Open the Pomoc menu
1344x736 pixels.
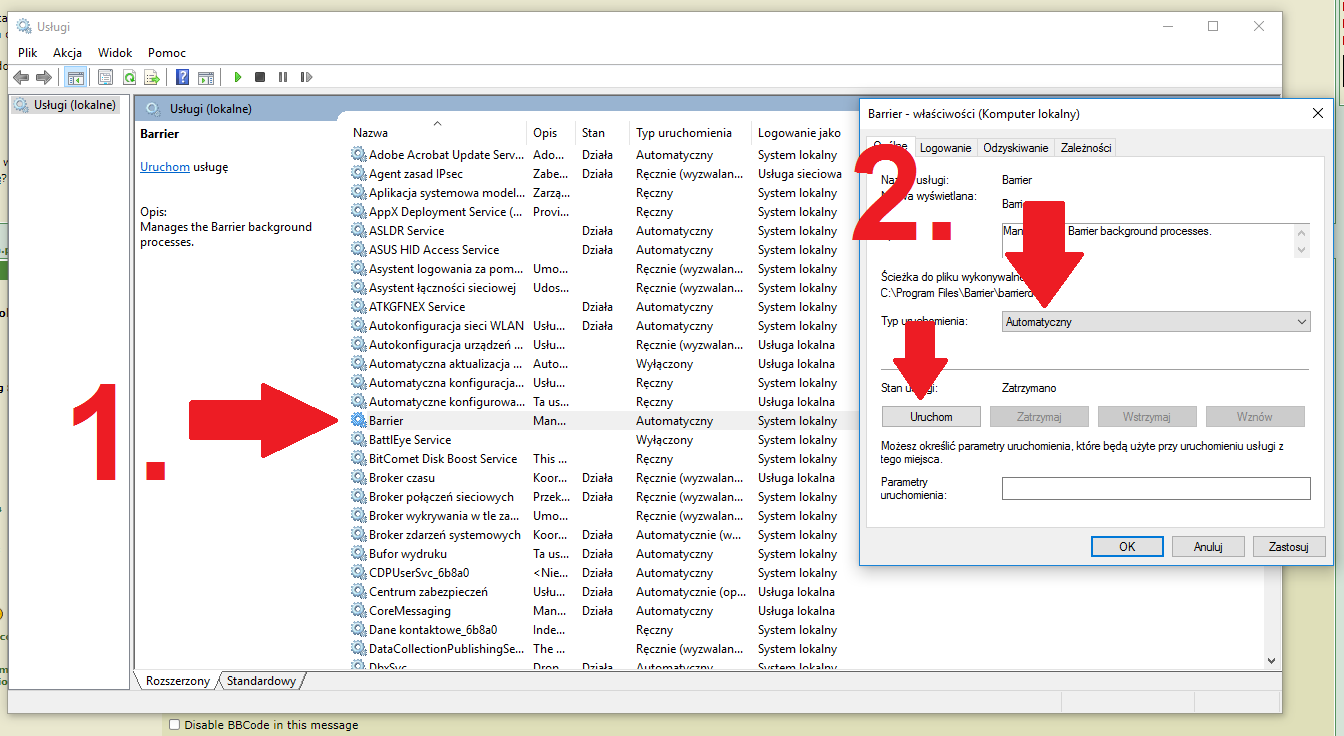pos(167,53)
